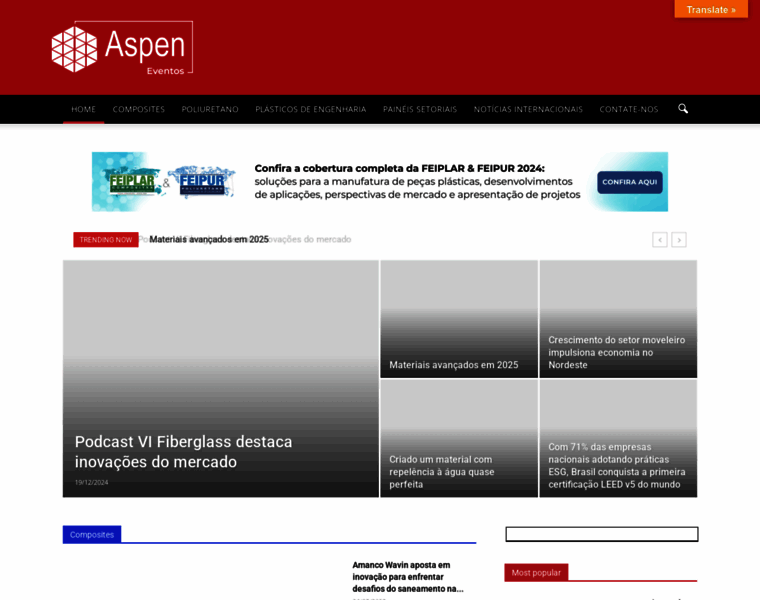Click the TRENDING NOW label
The height and width of the screenshot is (600, 760).
pyautogui.click(x=106, y=239)
